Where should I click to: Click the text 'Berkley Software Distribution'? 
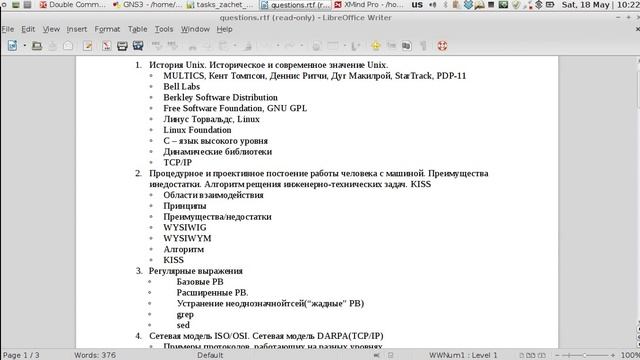click(x=220, y=97)
